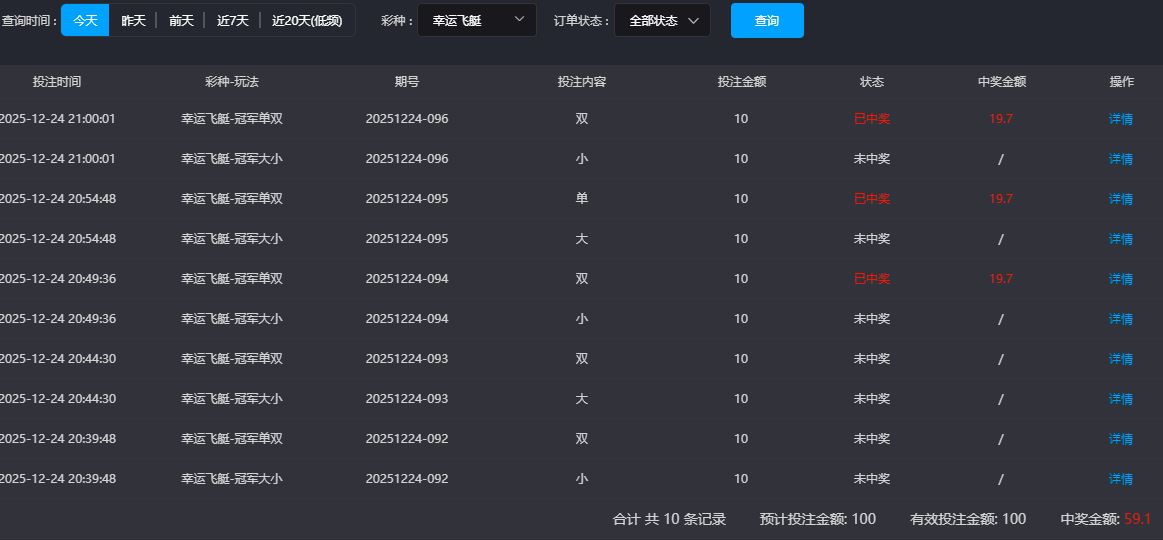Open 详情 for 093 冠军大小 bet
The image size is (1163, 540).
click(1120, 399)
